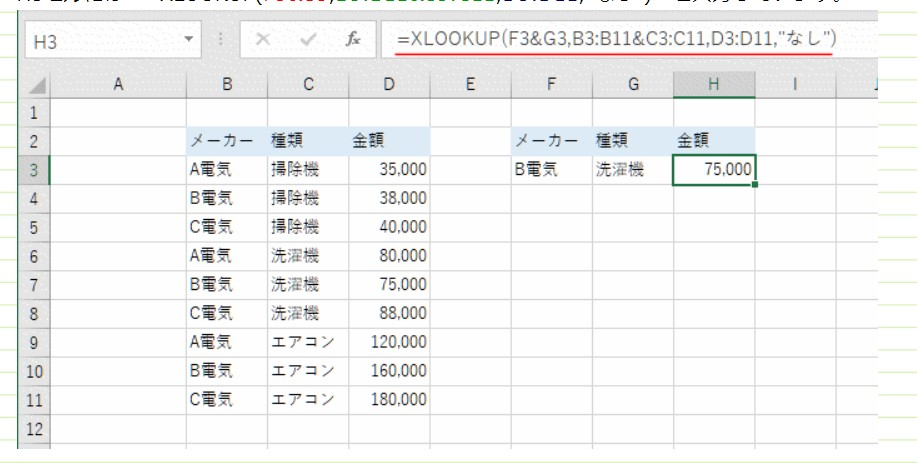This screenshot has width=917, height=463.
Task: Click into the XLOOKUP formula in formula bar
Action: coord(615,40)
